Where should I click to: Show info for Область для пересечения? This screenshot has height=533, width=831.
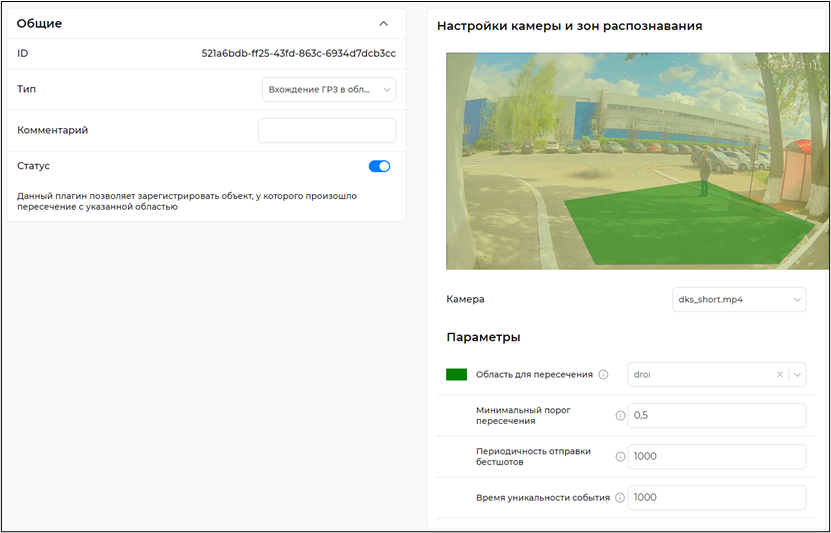[x=603, y=375]
